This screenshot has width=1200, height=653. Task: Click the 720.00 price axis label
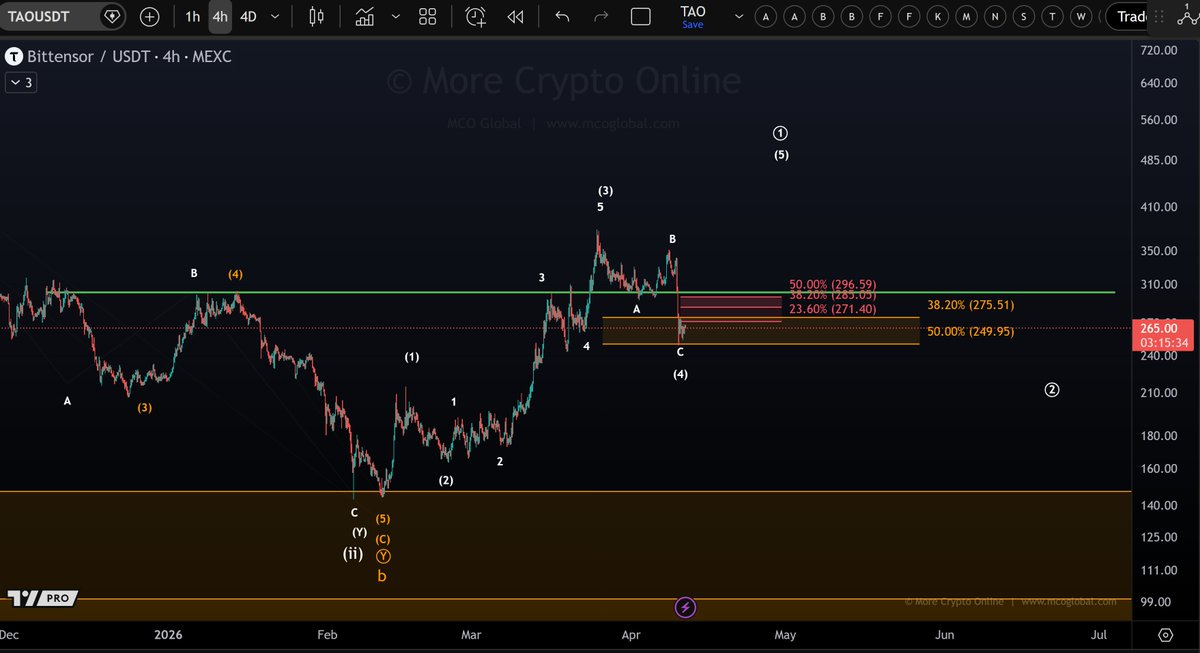(x=1157, y=50)
